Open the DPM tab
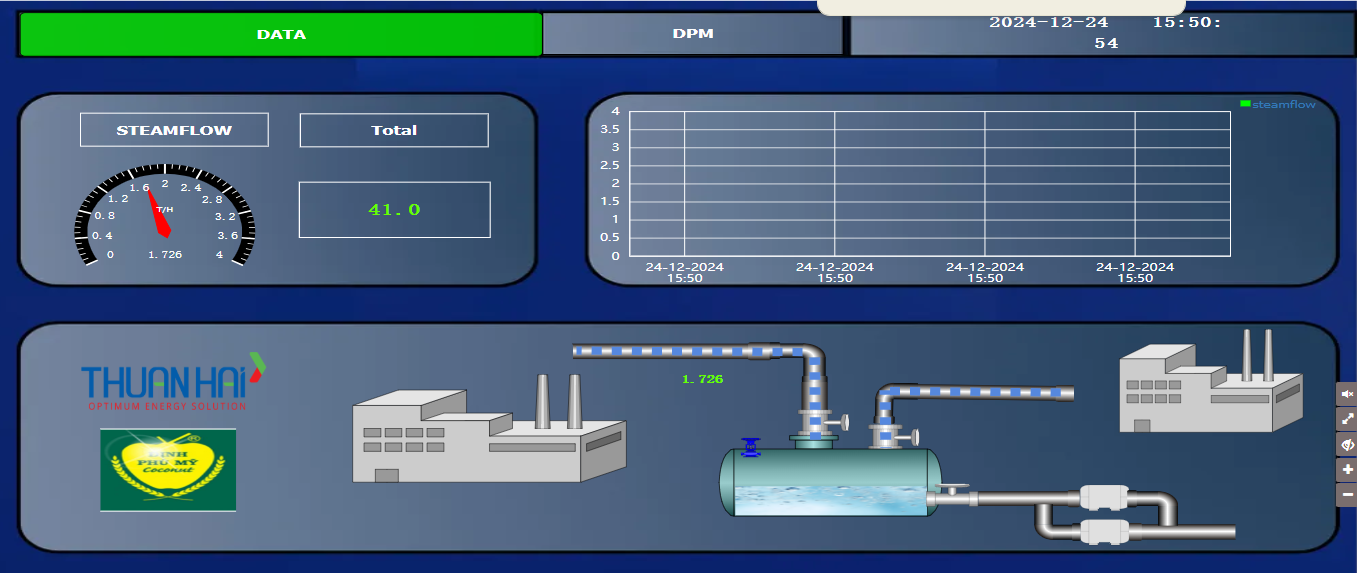Viewport: 1357px width, 573px height. click(x=692, y=34)
